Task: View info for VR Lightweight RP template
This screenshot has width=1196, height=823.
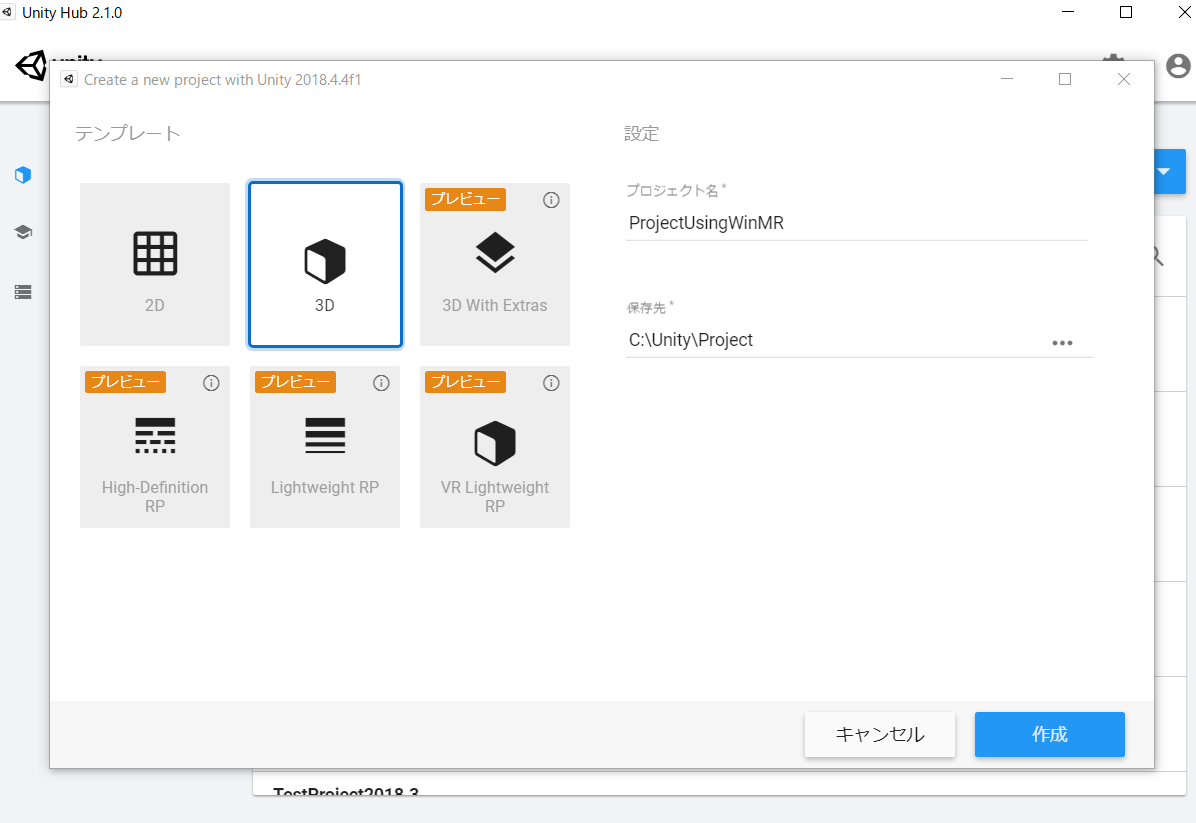Action: pyautogui.click(x=551, y=382)
